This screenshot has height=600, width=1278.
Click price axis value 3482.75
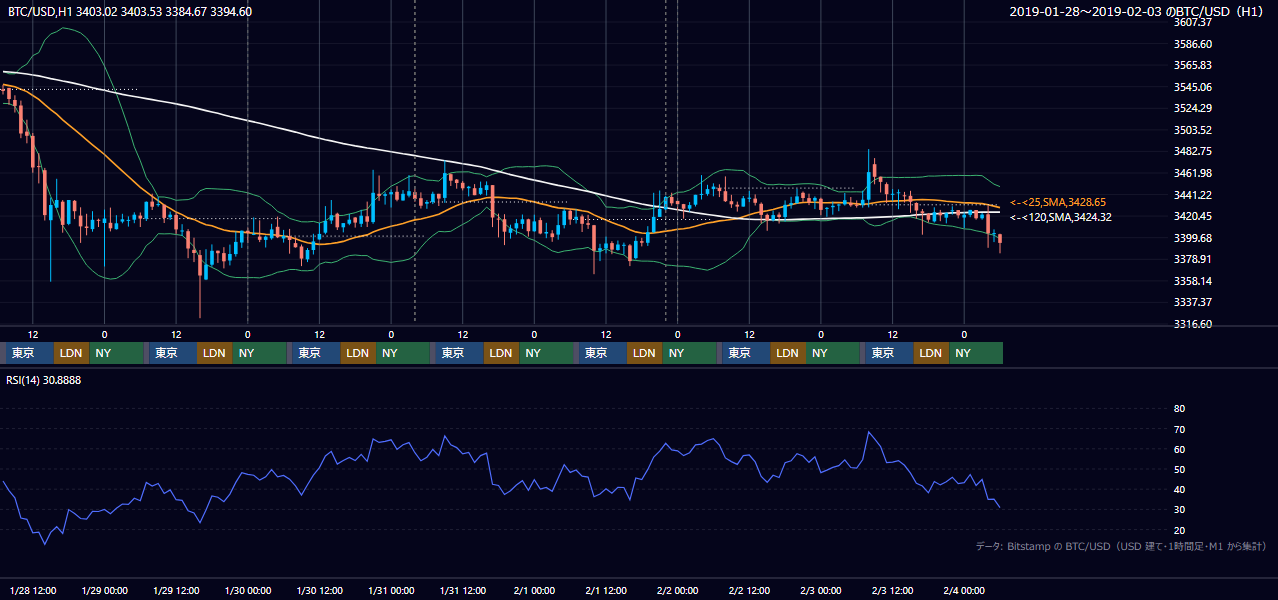tap(1192, 151)
